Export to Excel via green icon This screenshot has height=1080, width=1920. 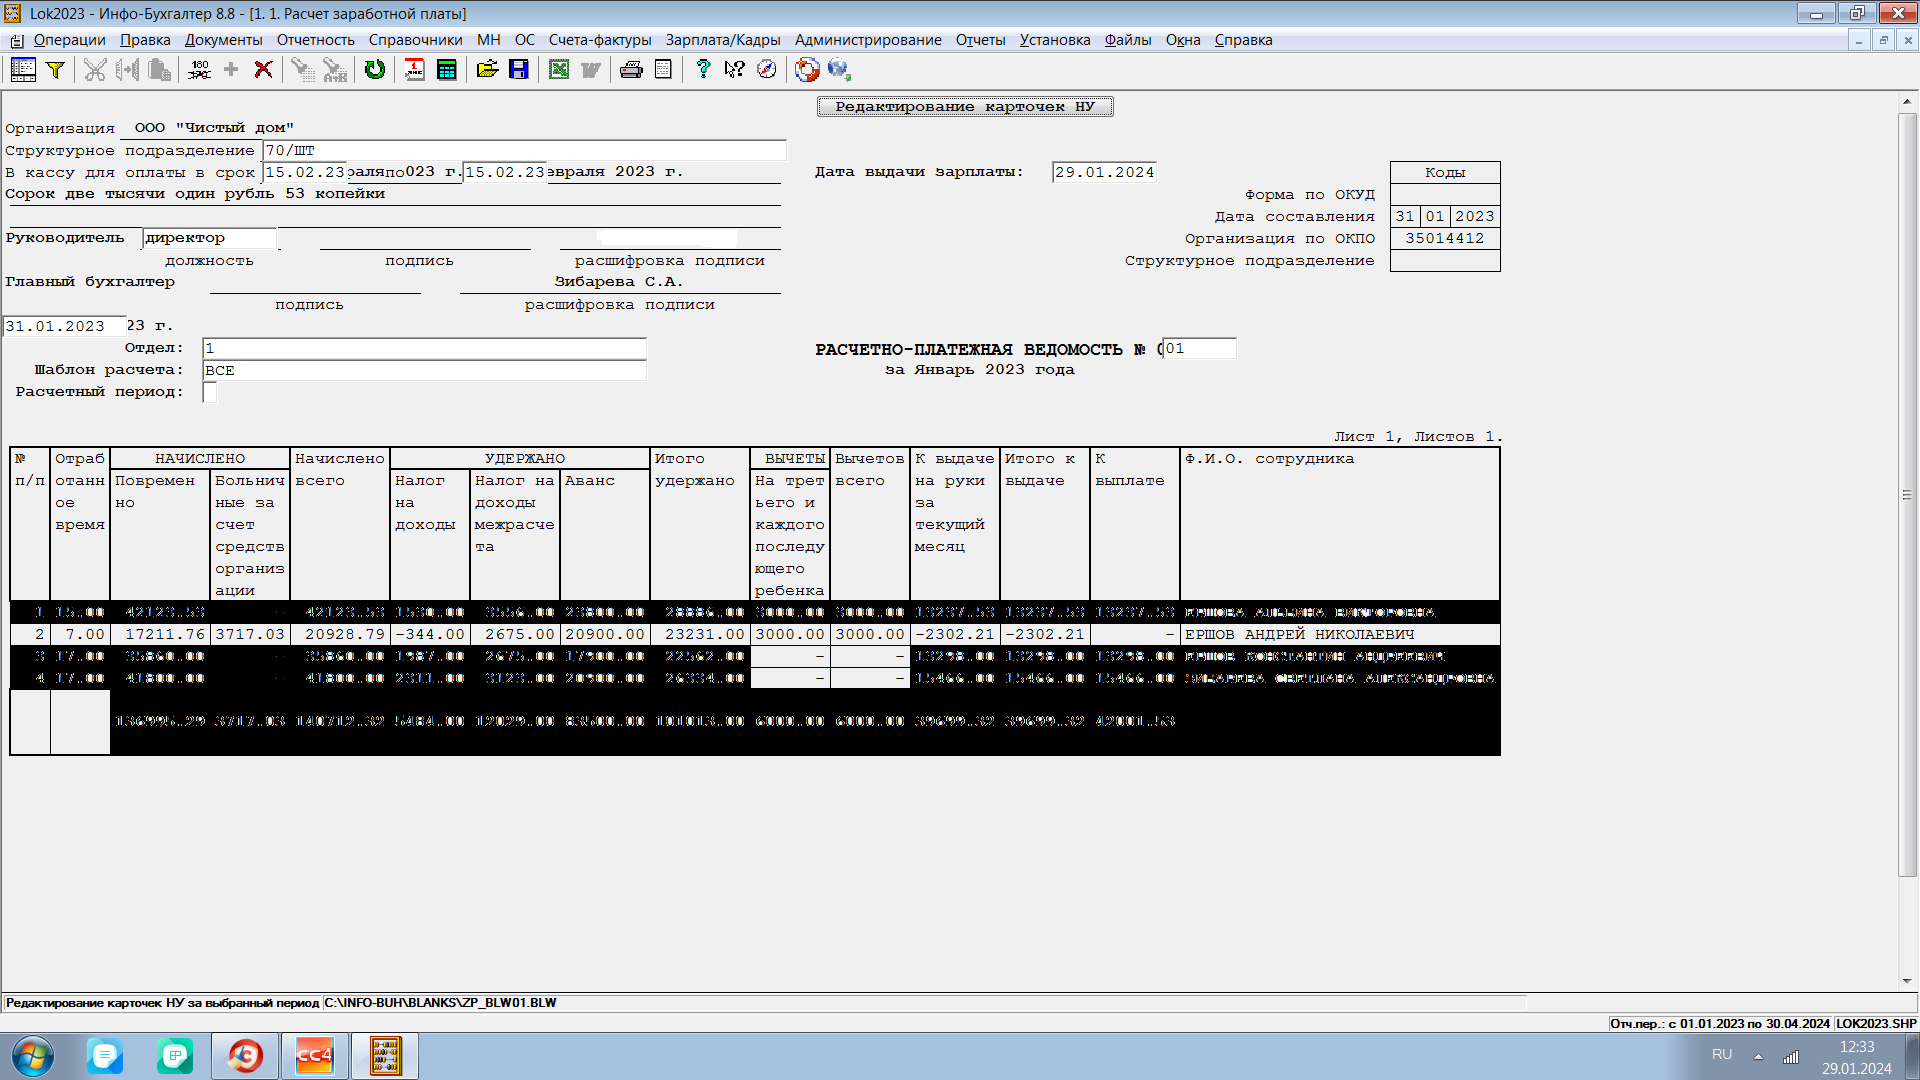point(559,69)
